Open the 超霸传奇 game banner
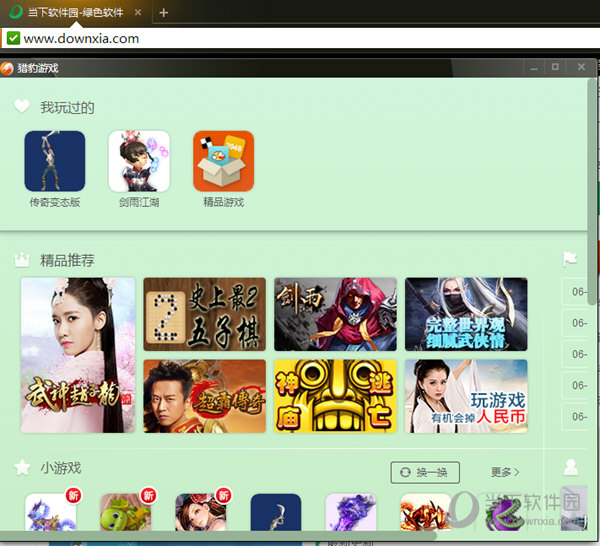Image resolution: width=600 pixels, height=546 pixels. (x=204, y=396)
